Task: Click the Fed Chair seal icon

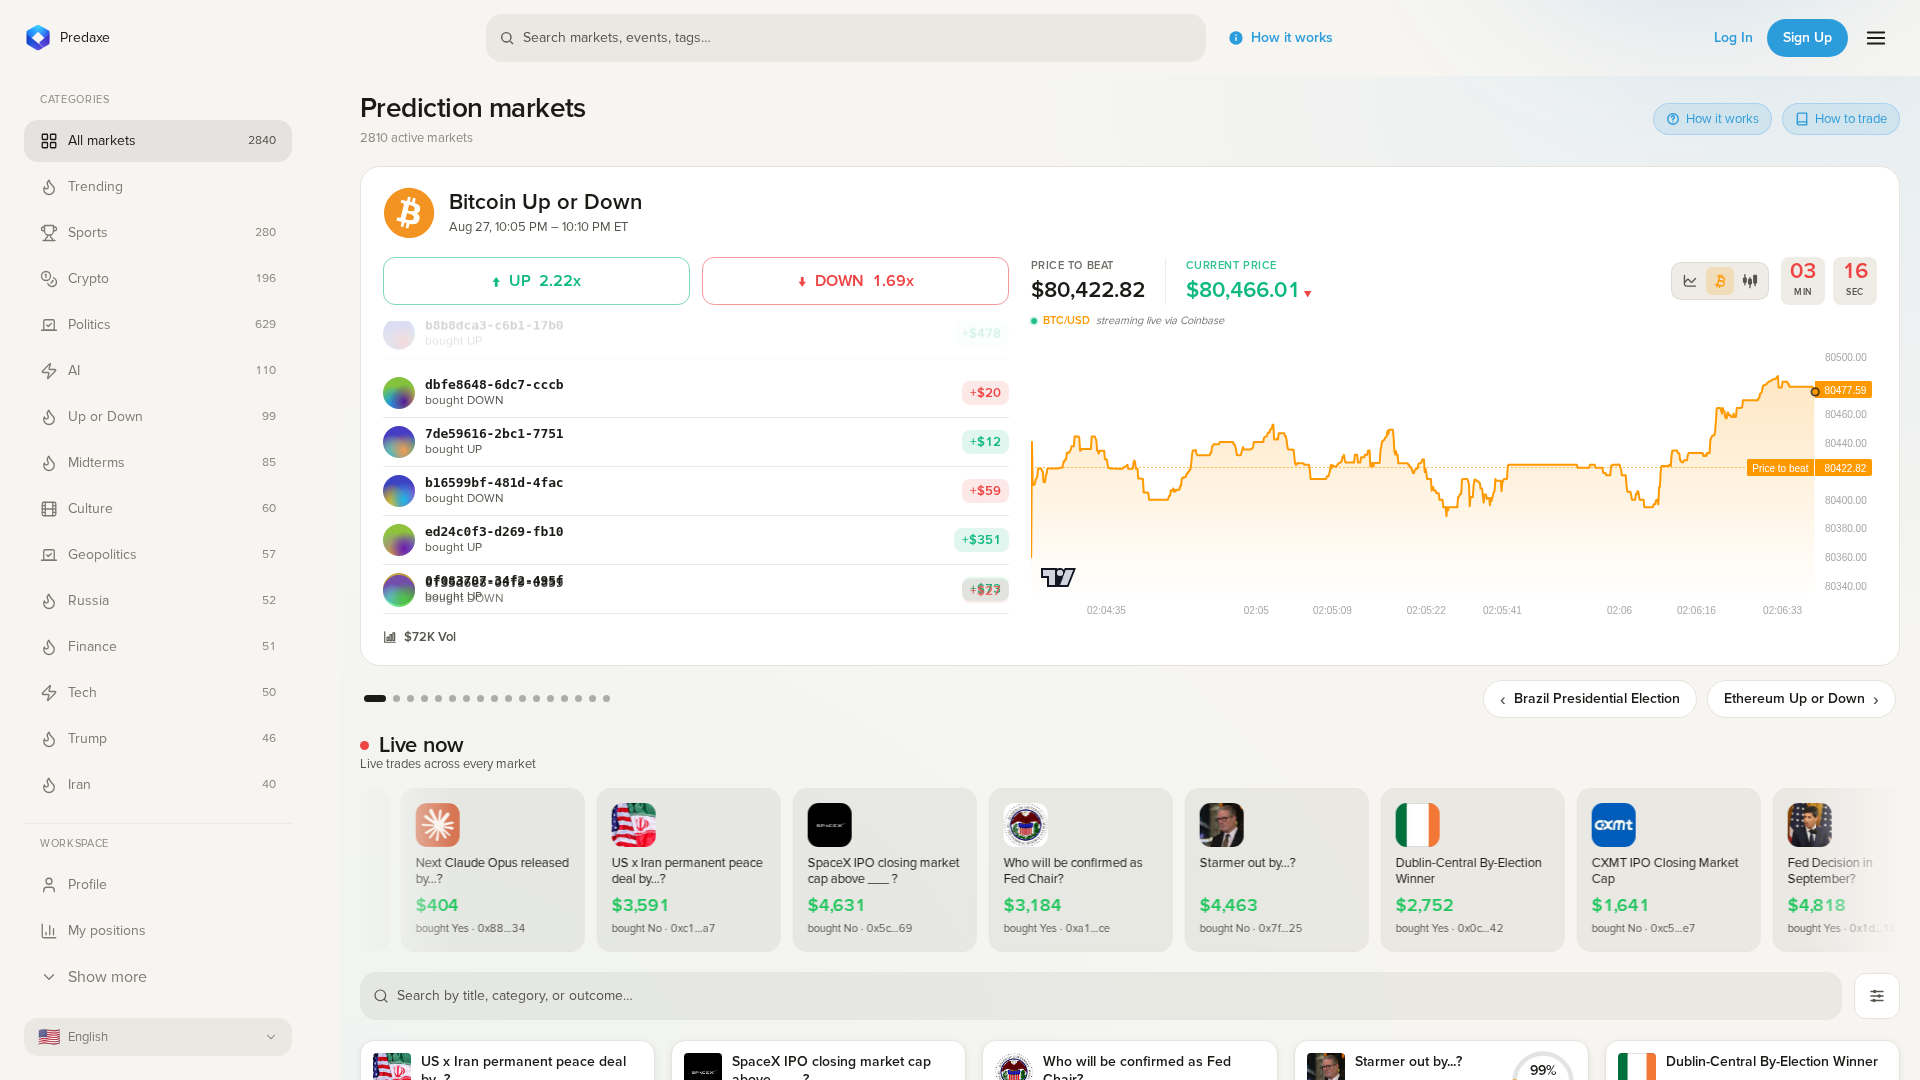Action: pyautogui.click(x=1026, y=825)
